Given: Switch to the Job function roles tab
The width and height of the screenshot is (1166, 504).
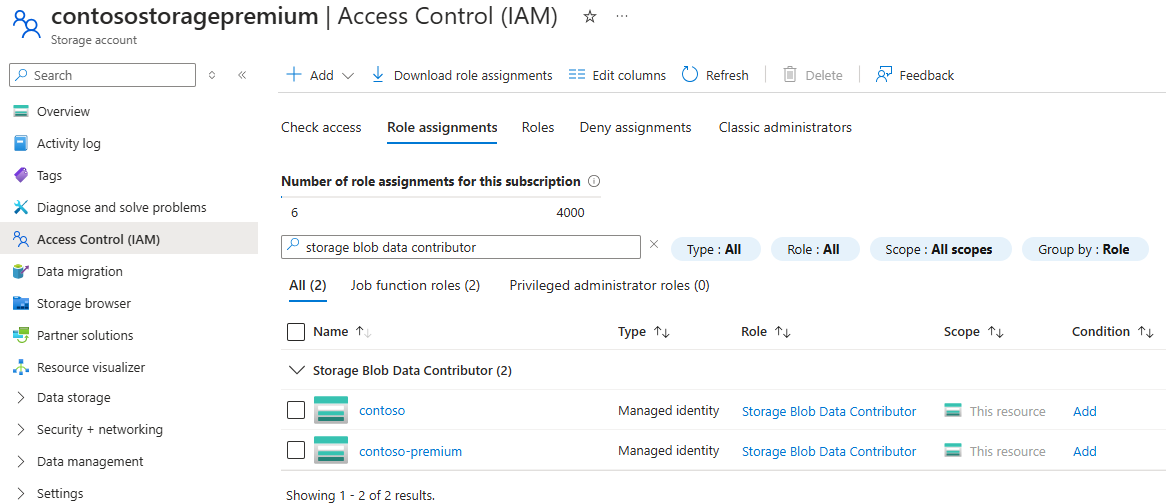Looking at the screenshot, I should pyautogui.click(x=415, y=286).
